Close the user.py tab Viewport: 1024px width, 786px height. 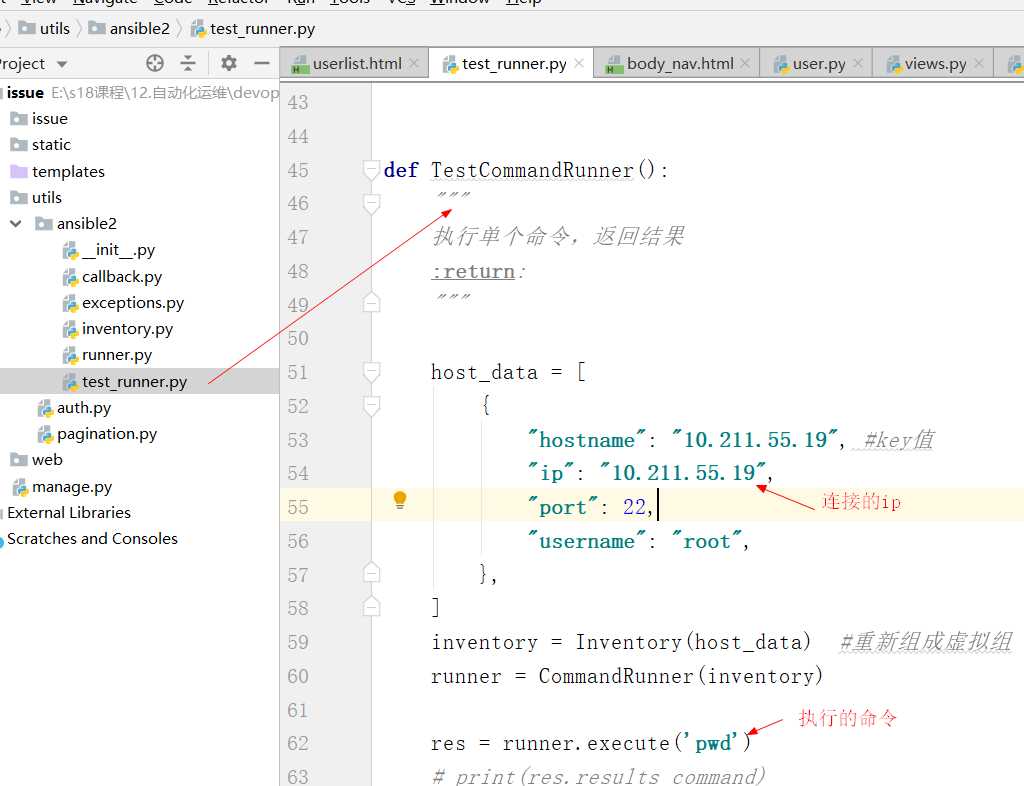coord(858,63)
